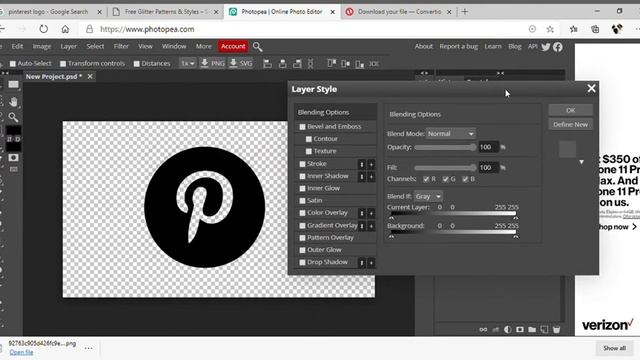Screen dimensions: 640x360
Task: Click link layers chain icon
Action: click(x=483, y=329)
